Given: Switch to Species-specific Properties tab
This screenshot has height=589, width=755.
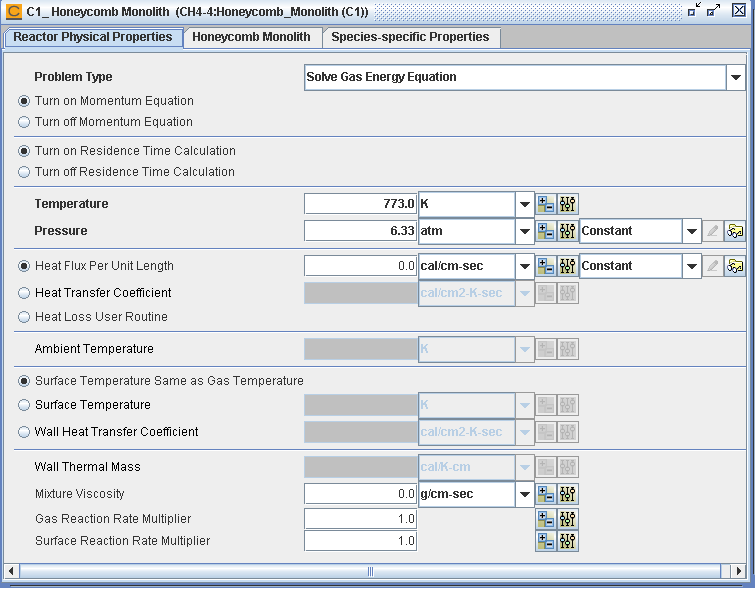Looking at the screenshot, I should click(411, 37).
